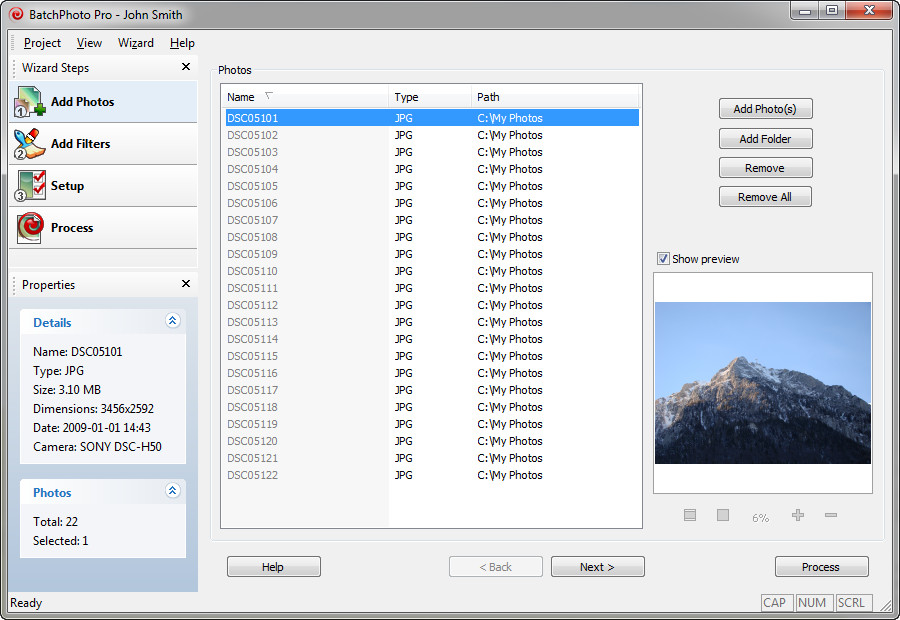Click the Add Folder button

(x=765, y=138)
